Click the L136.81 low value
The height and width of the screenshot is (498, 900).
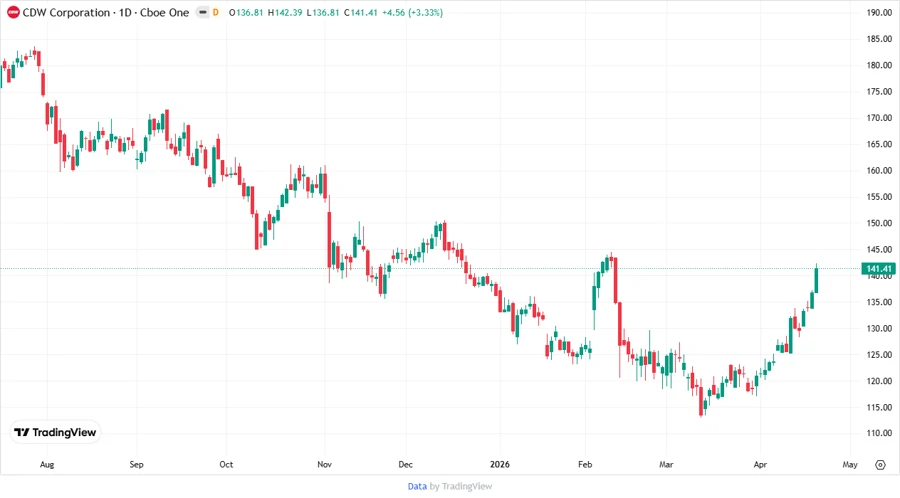pos(323,13)
